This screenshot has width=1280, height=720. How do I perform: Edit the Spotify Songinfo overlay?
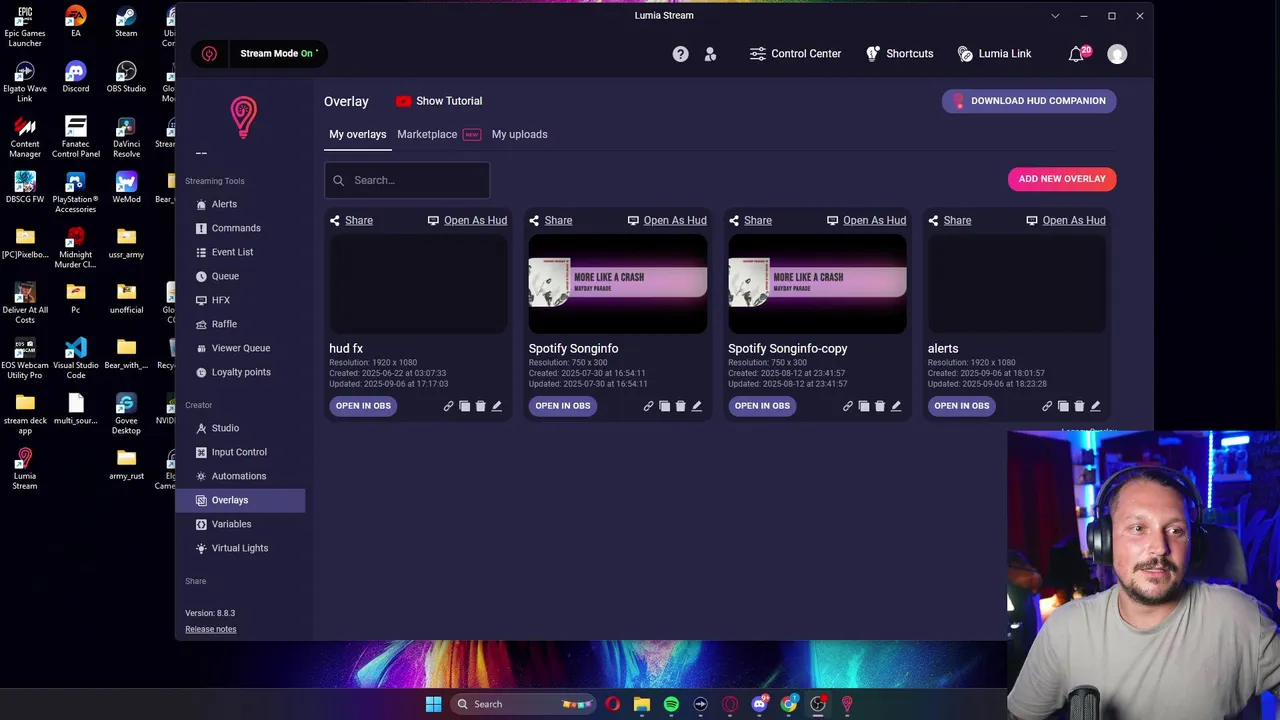(697, 406)
